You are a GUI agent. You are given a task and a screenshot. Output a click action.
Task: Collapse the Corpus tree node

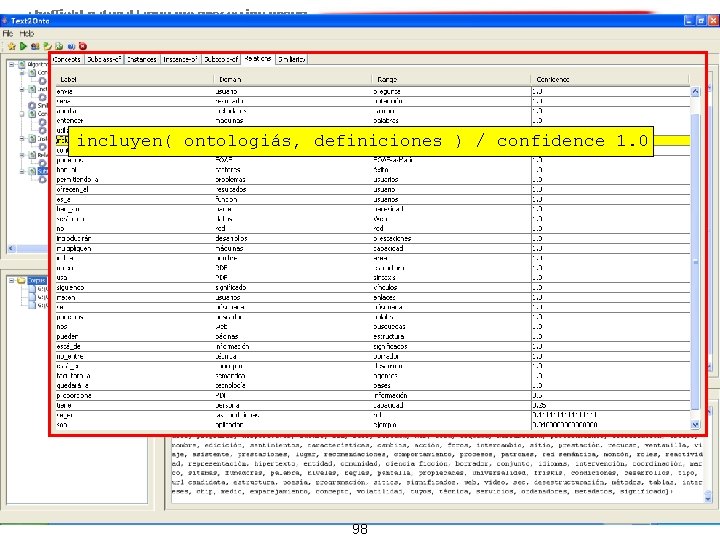coord(12,280)
